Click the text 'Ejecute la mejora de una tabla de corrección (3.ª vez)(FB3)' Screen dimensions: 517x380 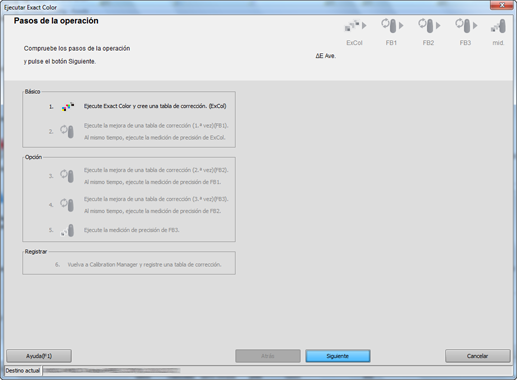(x=155, y=199)
